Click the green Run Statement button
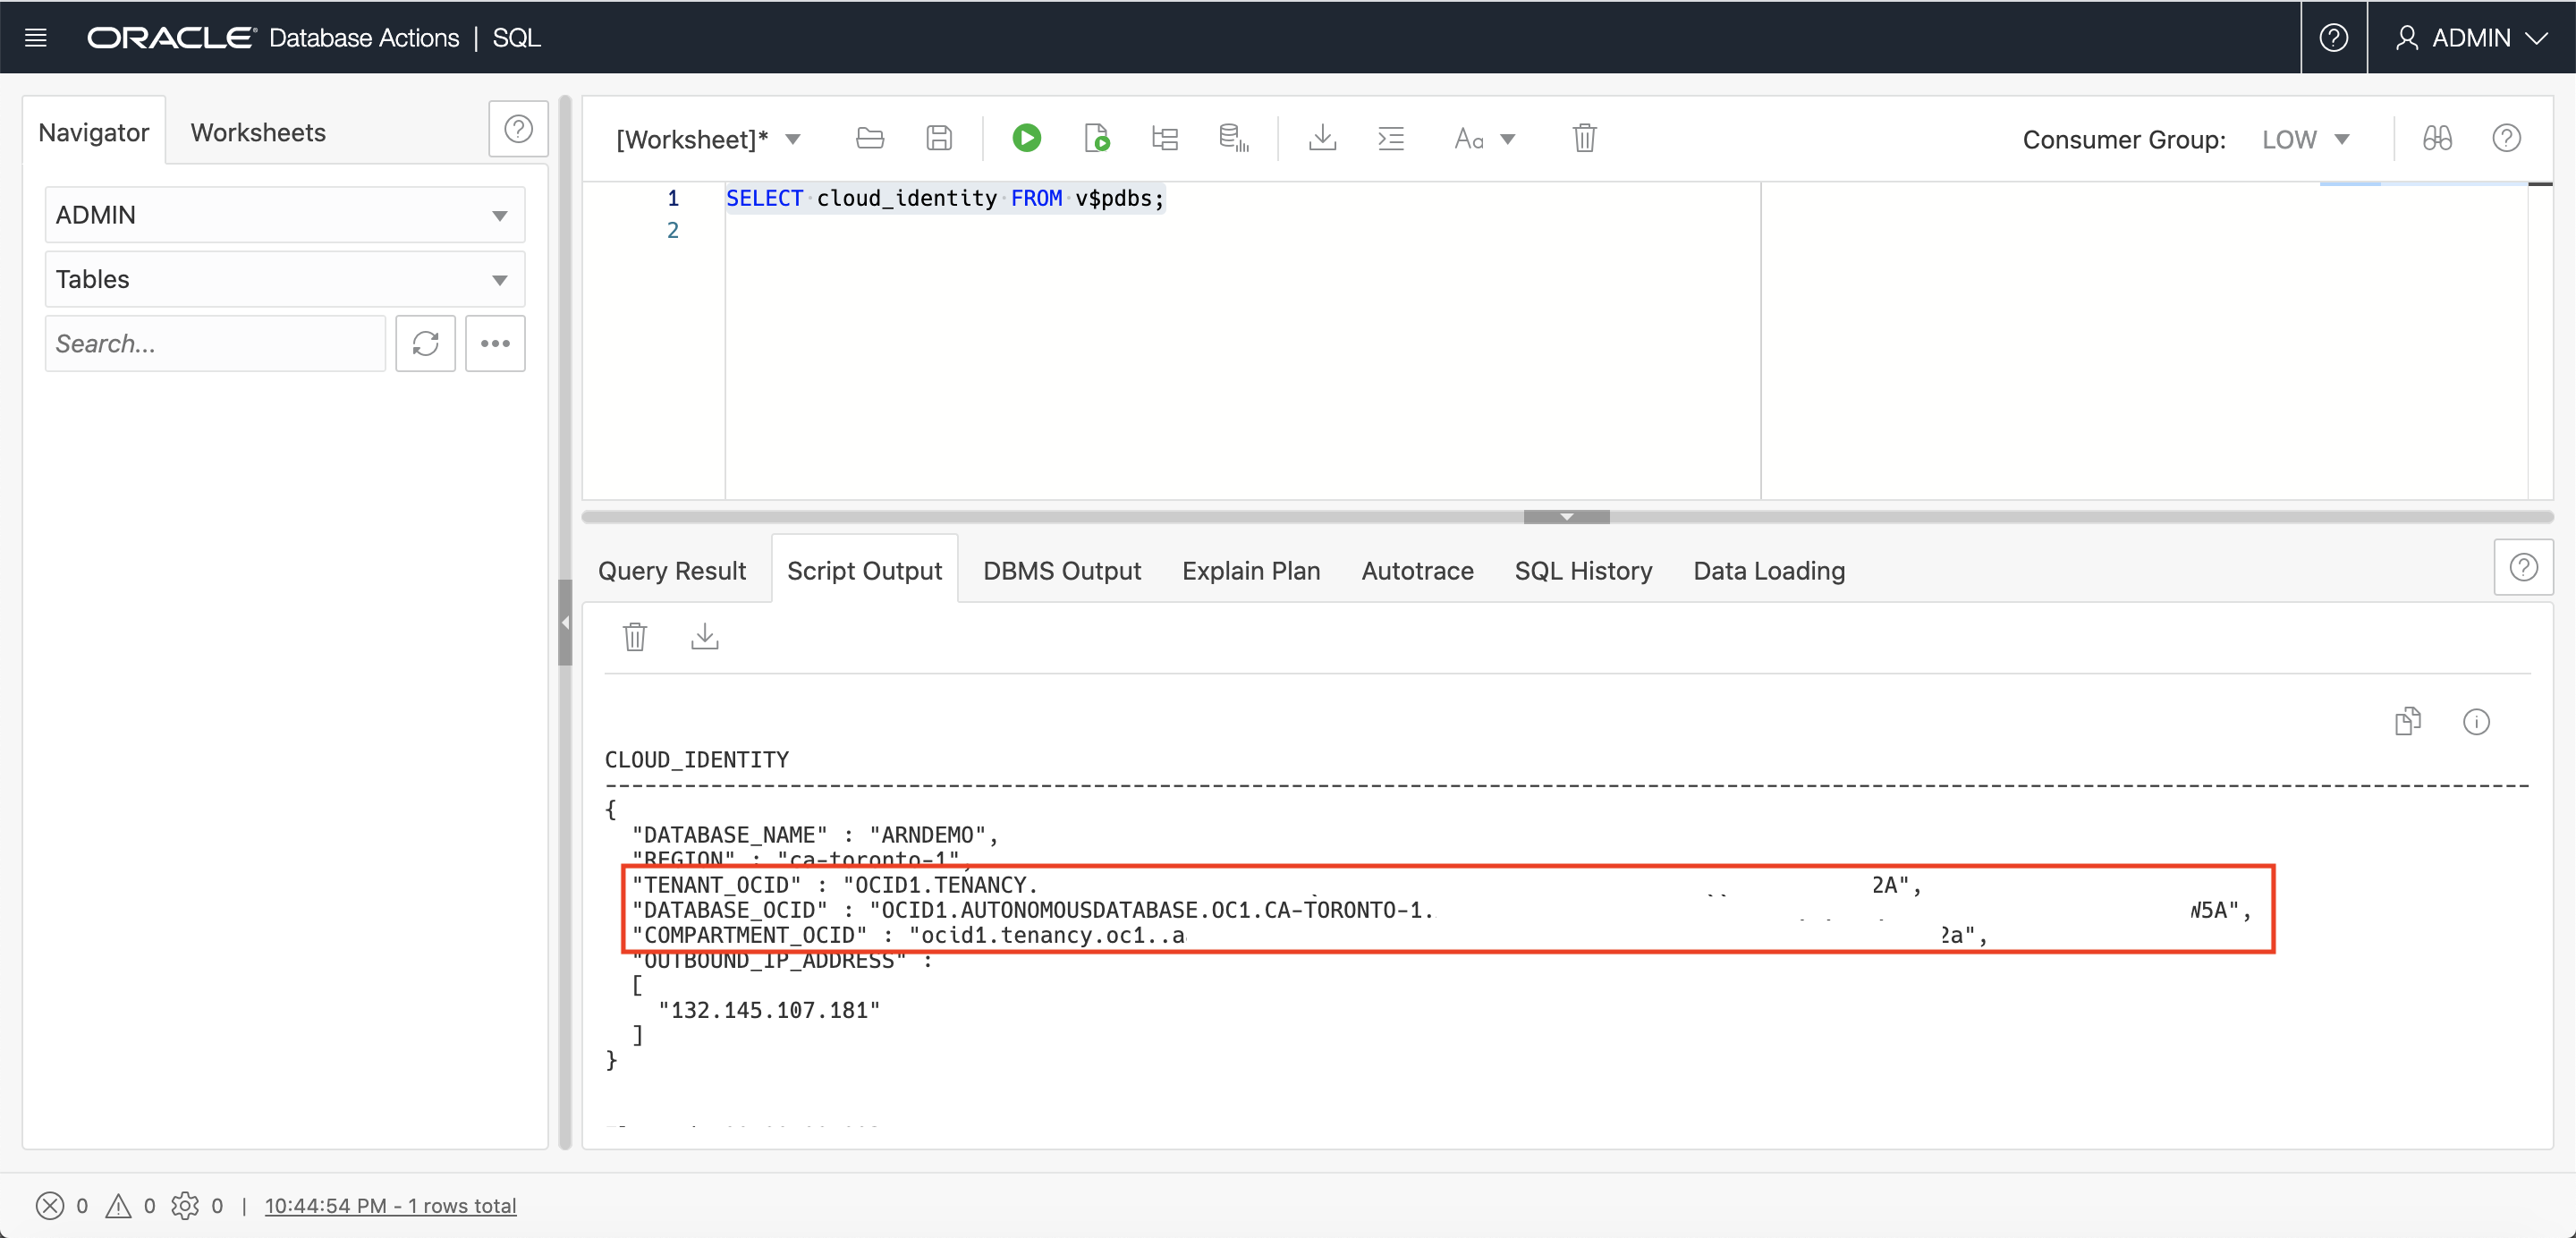 point(1026,138)
